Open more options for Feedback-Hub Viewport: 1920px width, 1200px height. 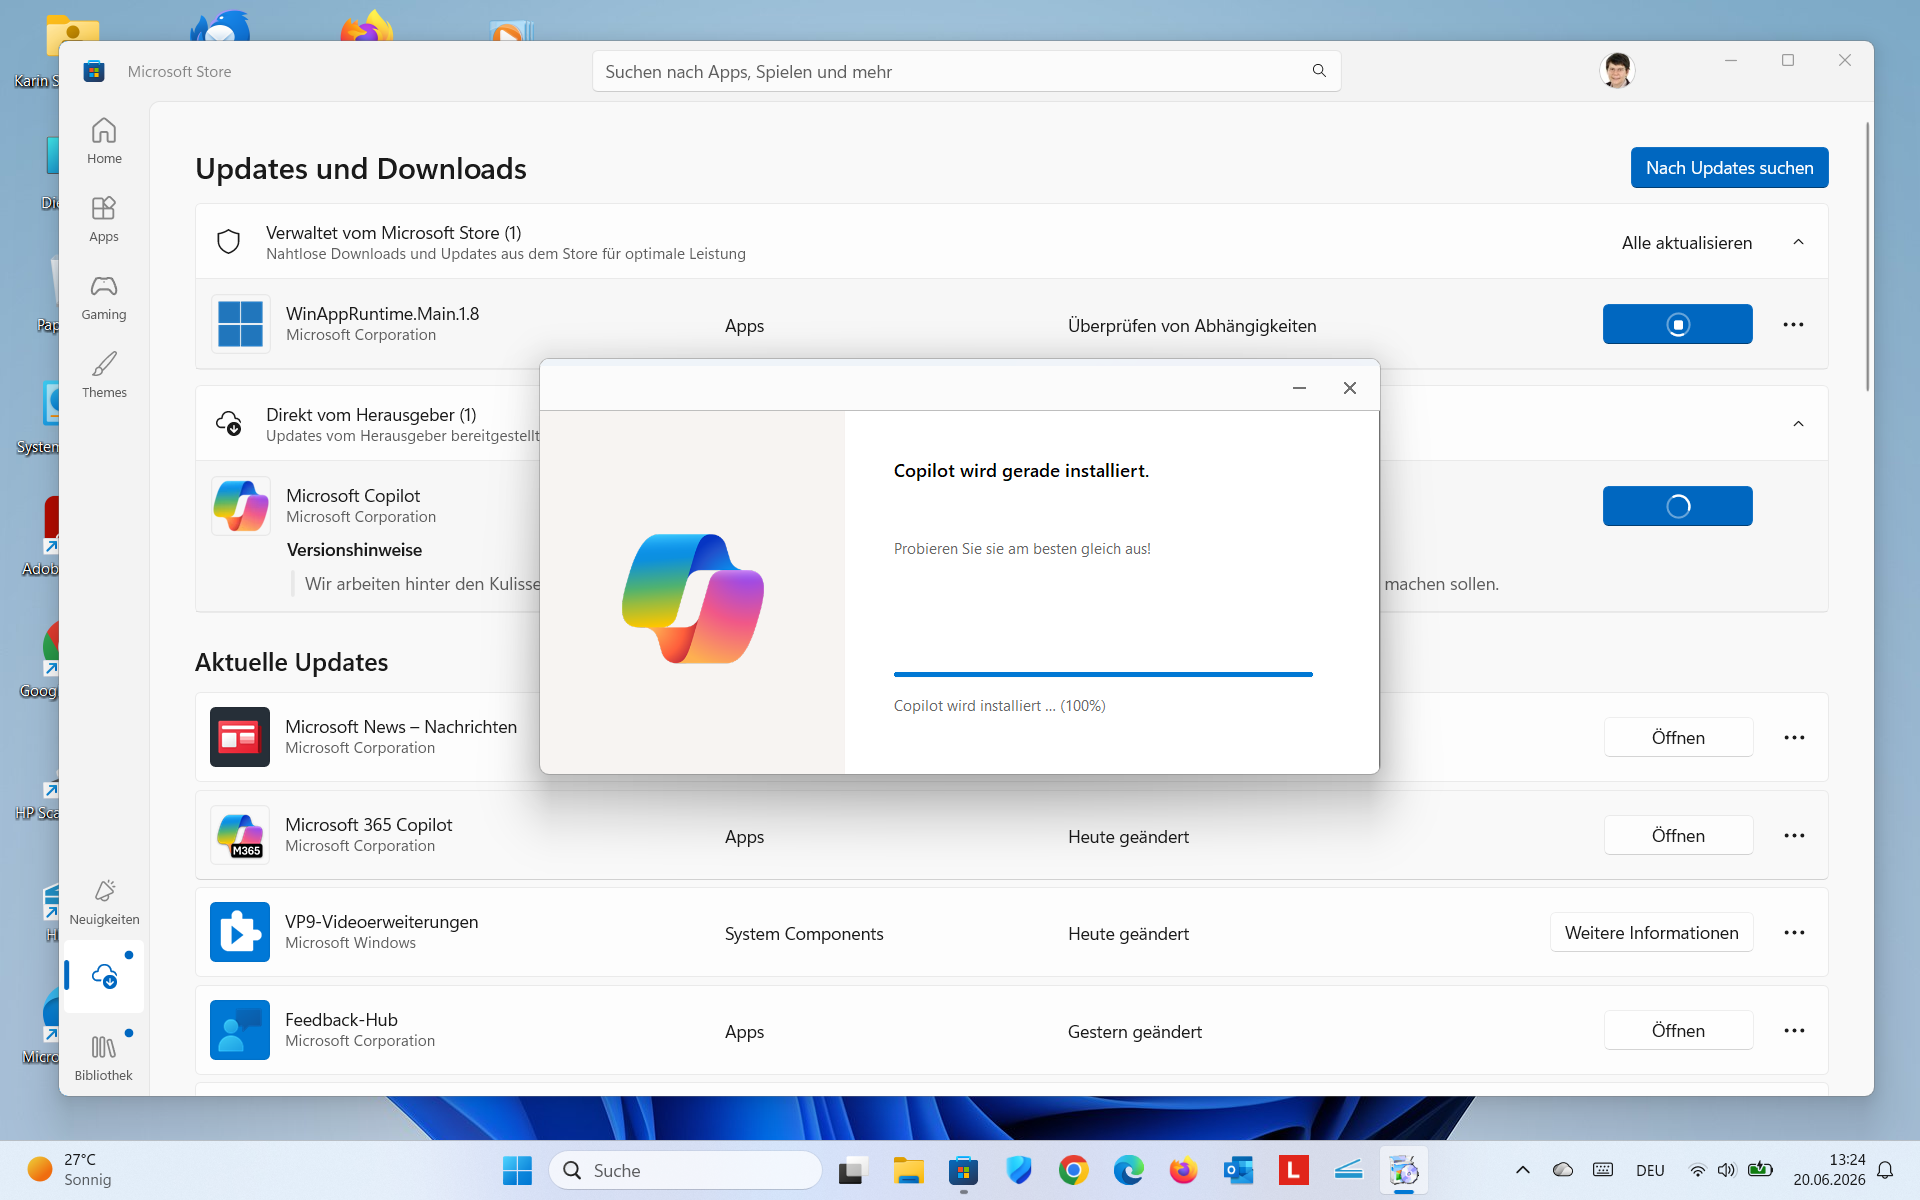click(x=1794, y=1030)
